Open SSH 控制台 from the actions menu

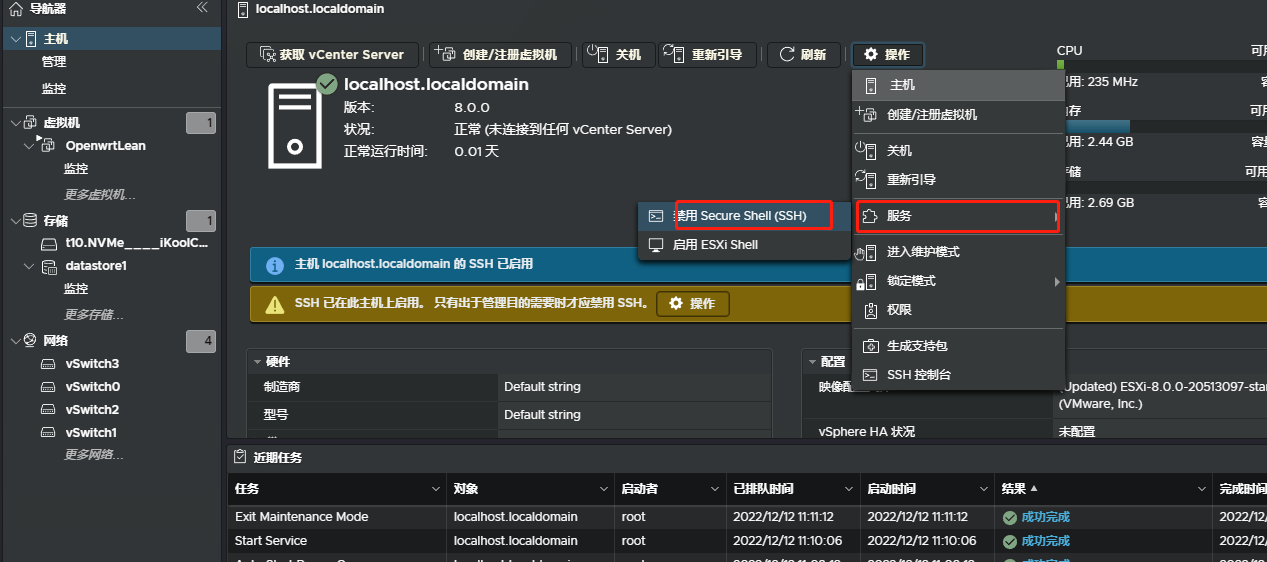918,375
